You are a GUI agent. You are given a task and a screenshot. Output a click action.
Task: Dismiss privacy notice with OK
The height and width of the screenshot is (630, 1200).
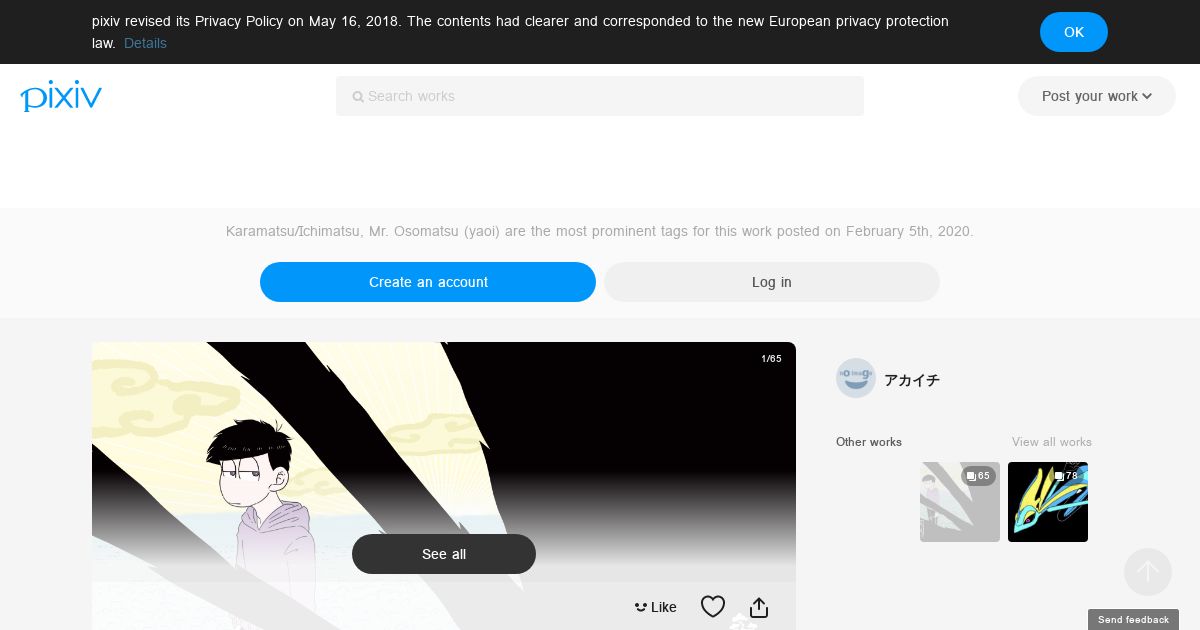(1074, 32)
